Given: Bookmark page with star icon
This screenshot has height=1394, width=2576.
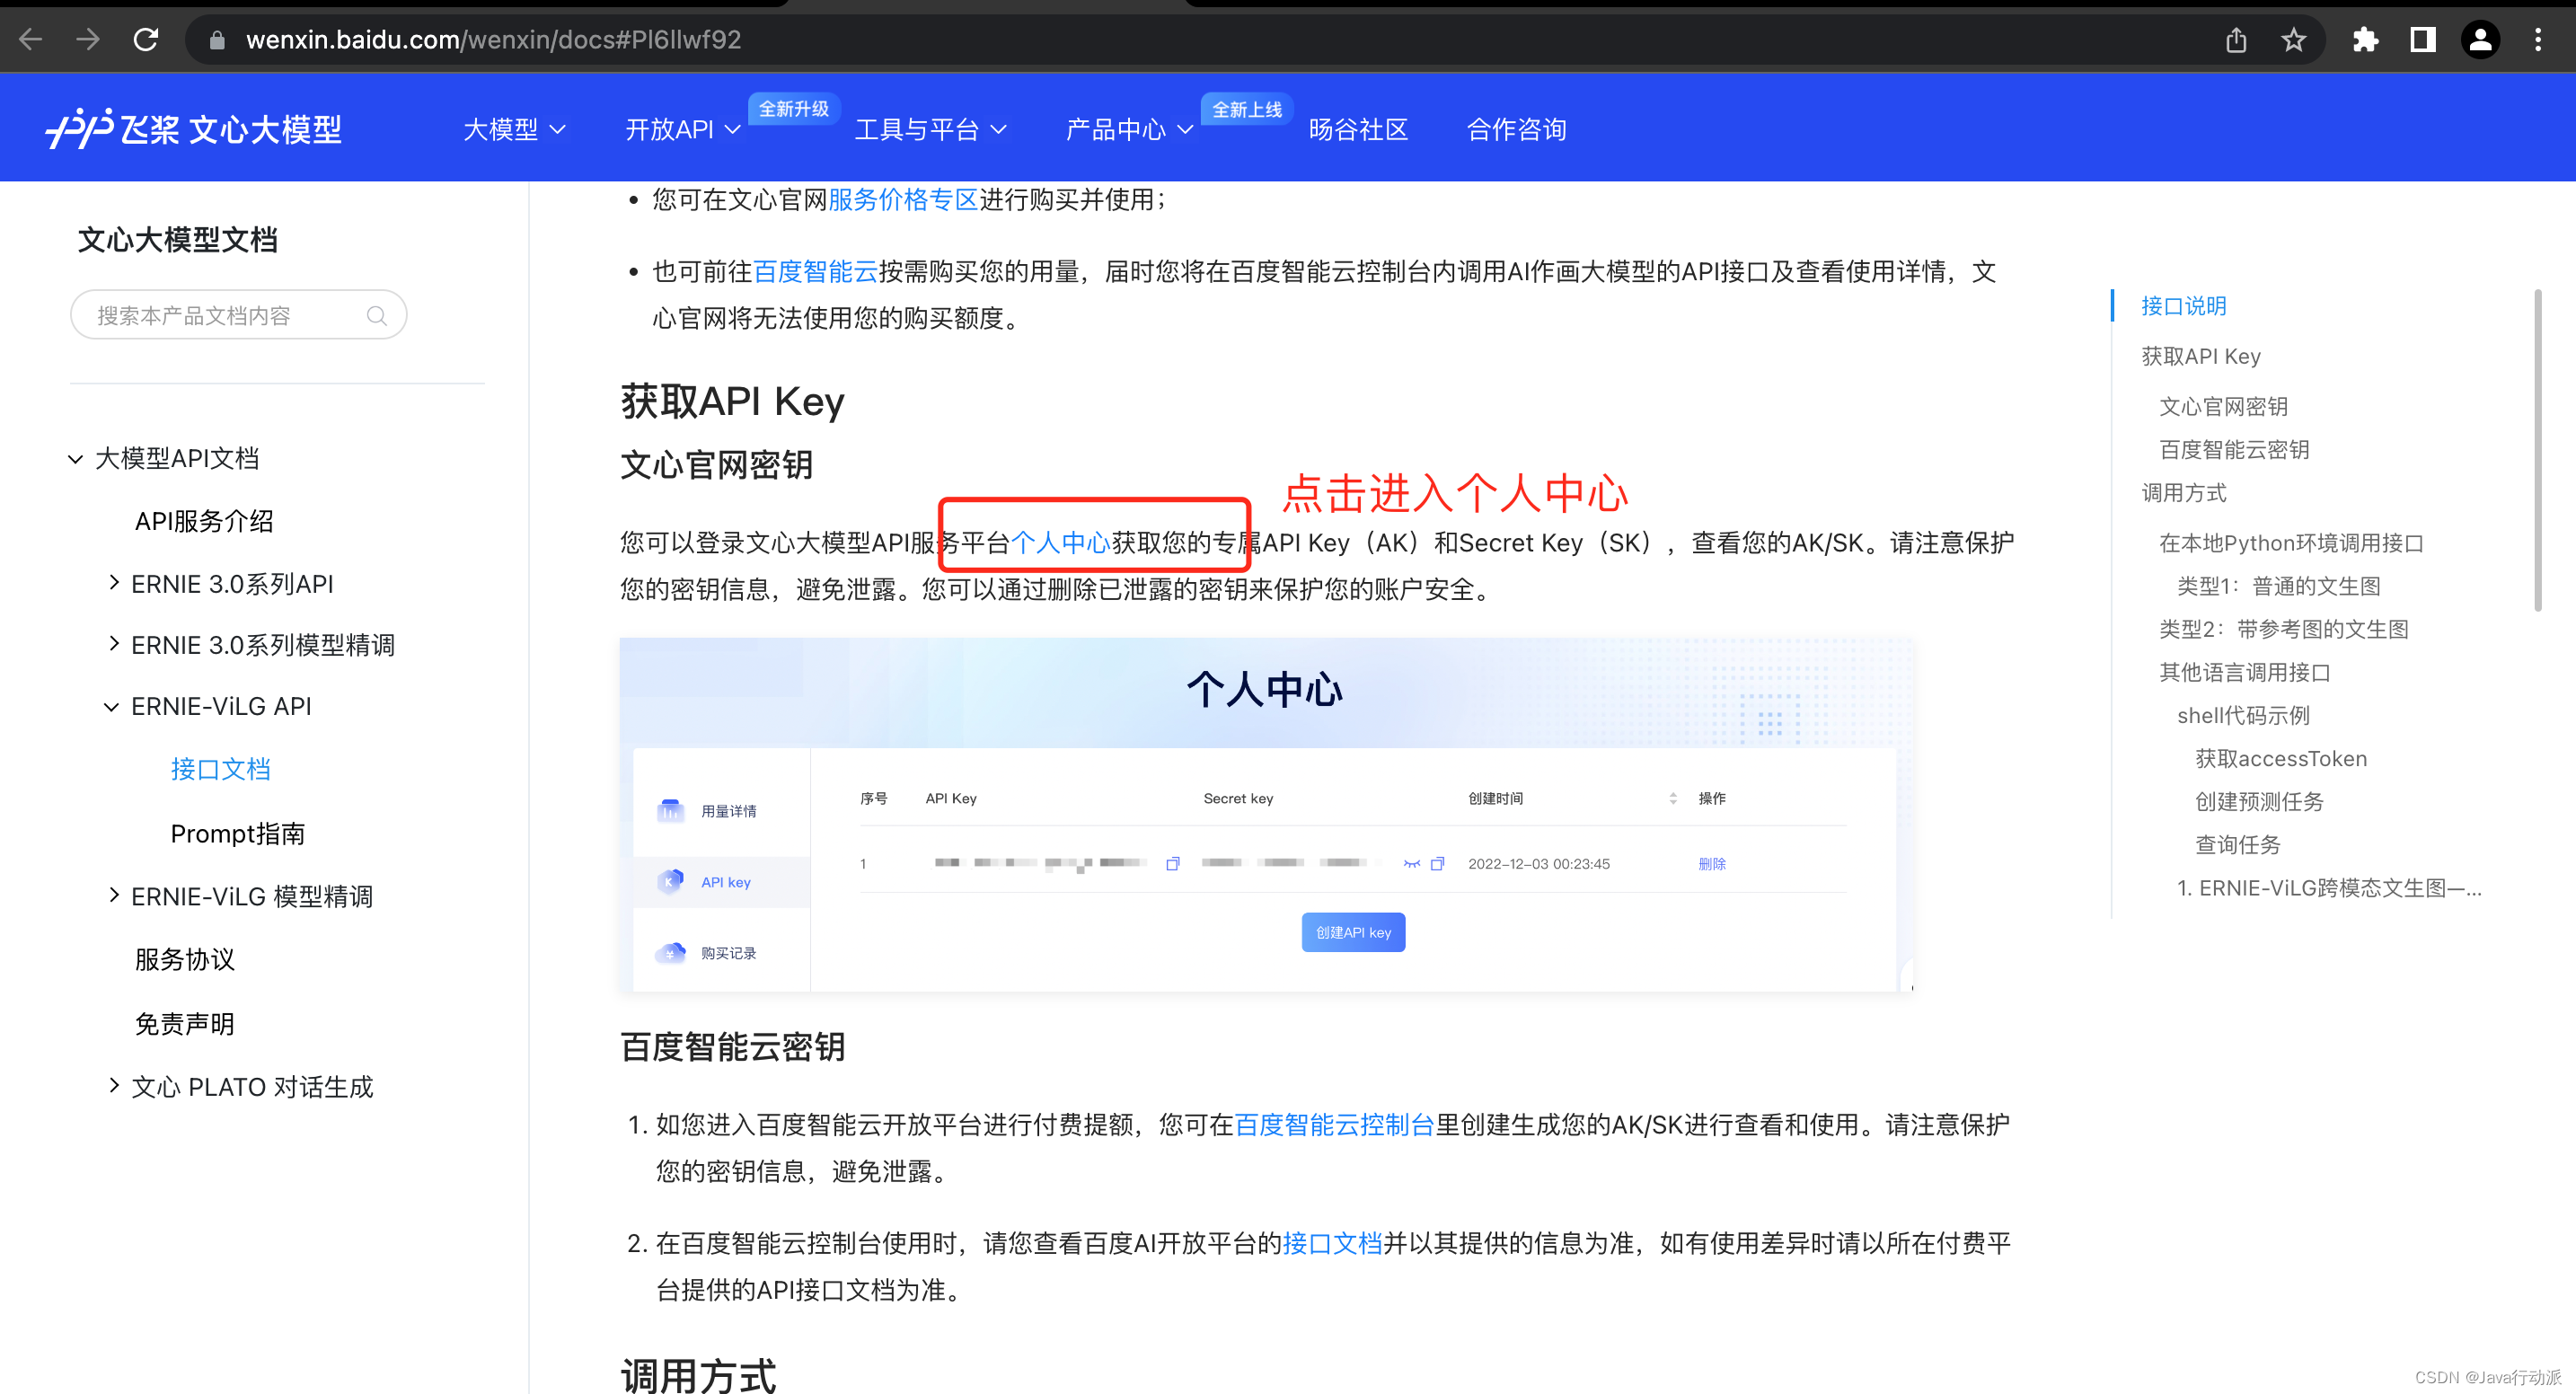Looking at the screenshot, I should point(2293,40).
